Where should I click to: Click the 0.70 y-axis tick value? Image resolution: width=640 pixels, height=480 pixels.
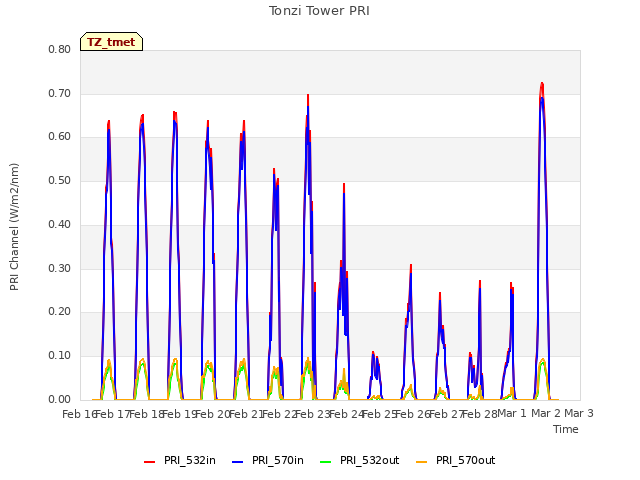coord(60,93)
